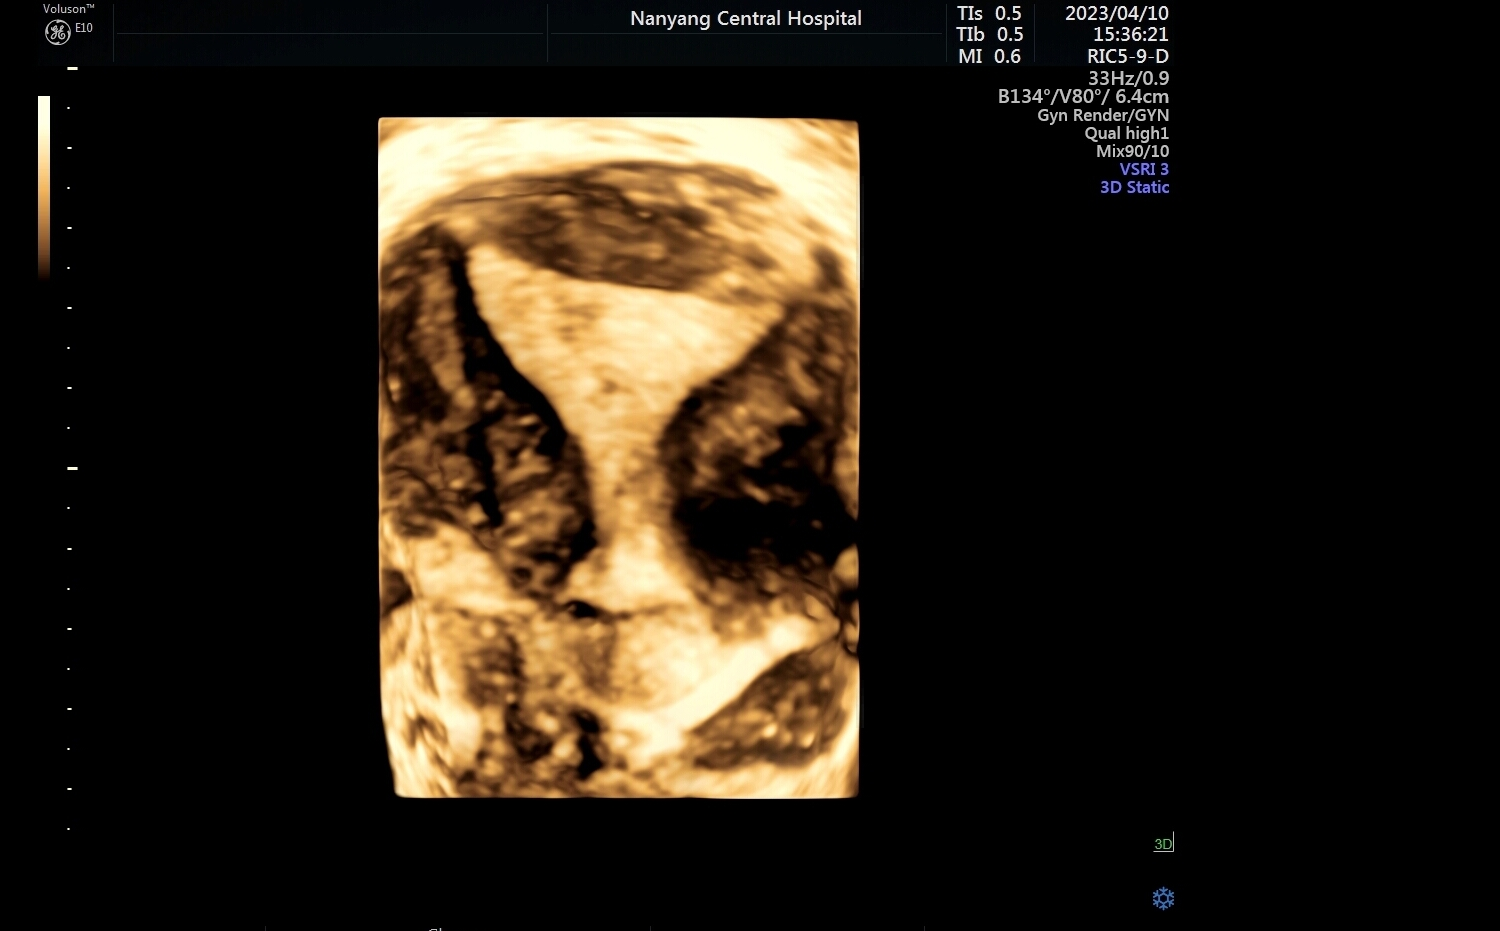Click the 15:36:21 time display
The image size is (1500, 931).
1130,34
